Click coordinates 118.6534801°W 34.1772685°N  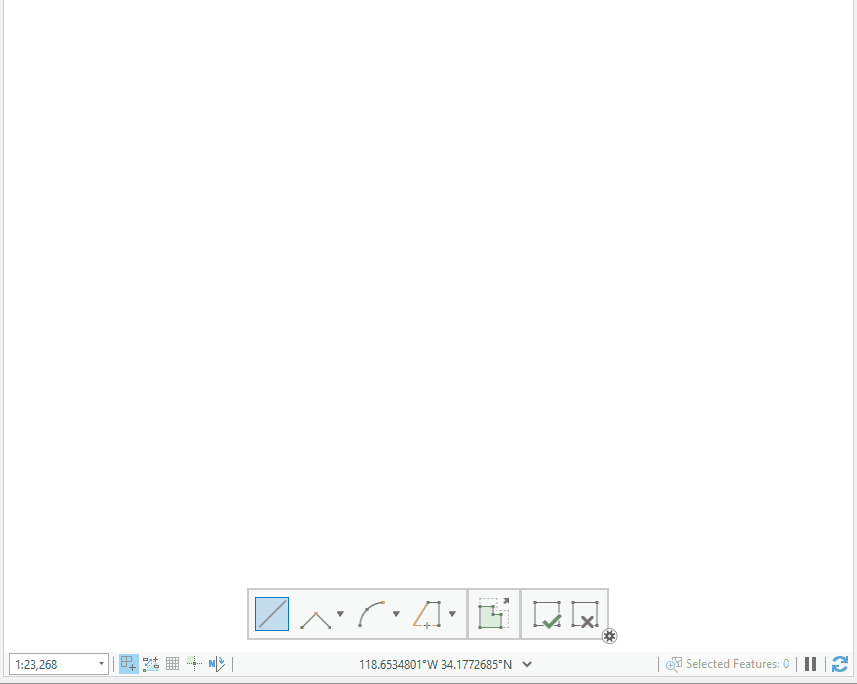pyautogui.click(x=436, y=664)
